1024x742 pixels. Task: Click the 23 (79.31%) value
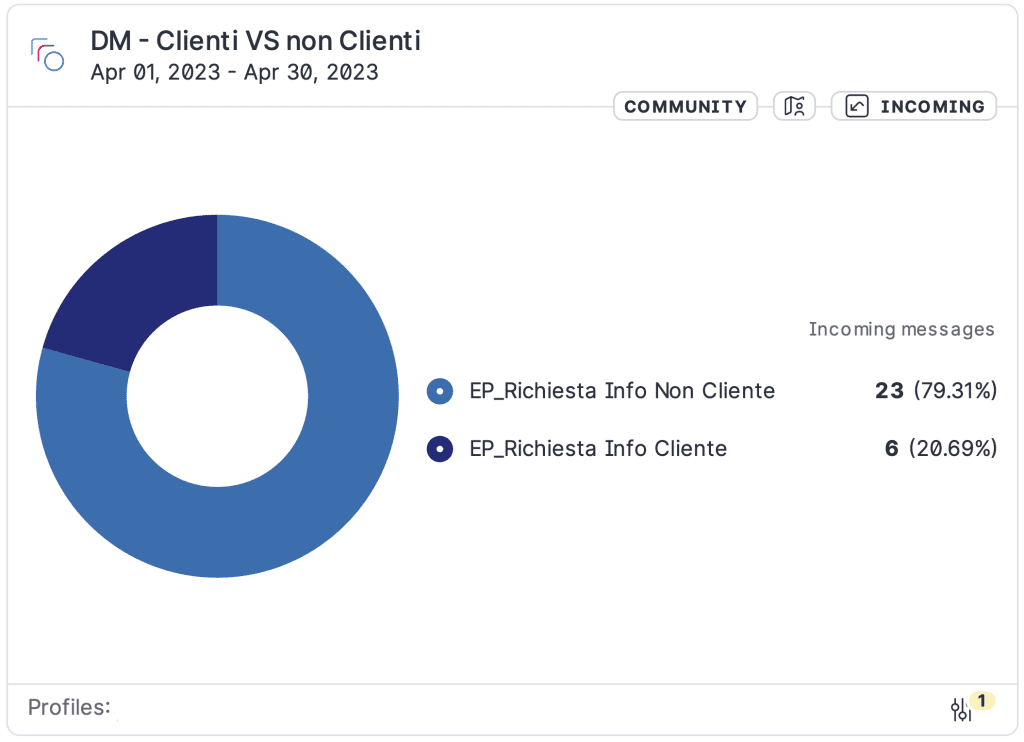pyautogui.click(x=936, y=391)
